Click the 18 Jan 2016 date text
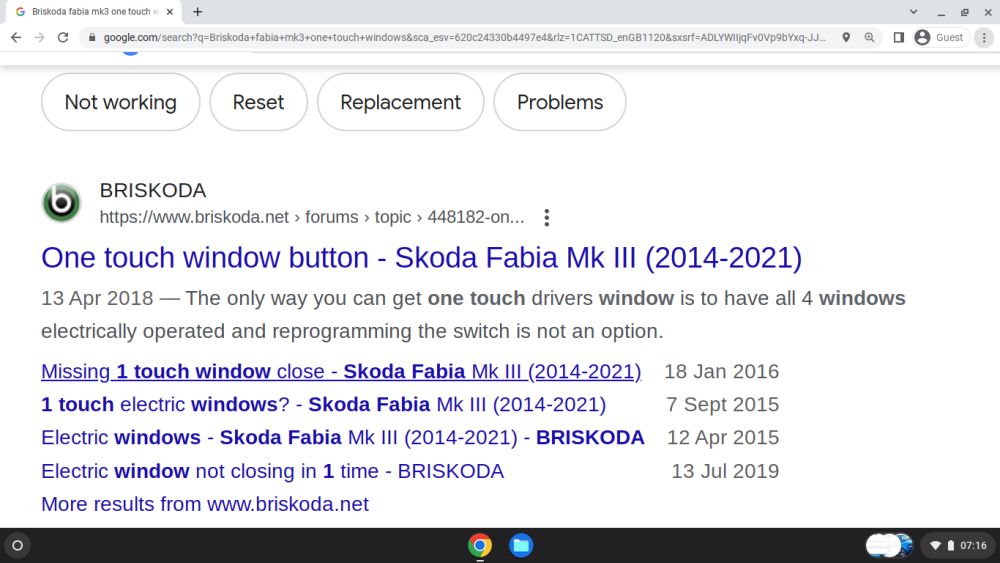This screenshot has width=1000, height=563. (x=721, y=371)
